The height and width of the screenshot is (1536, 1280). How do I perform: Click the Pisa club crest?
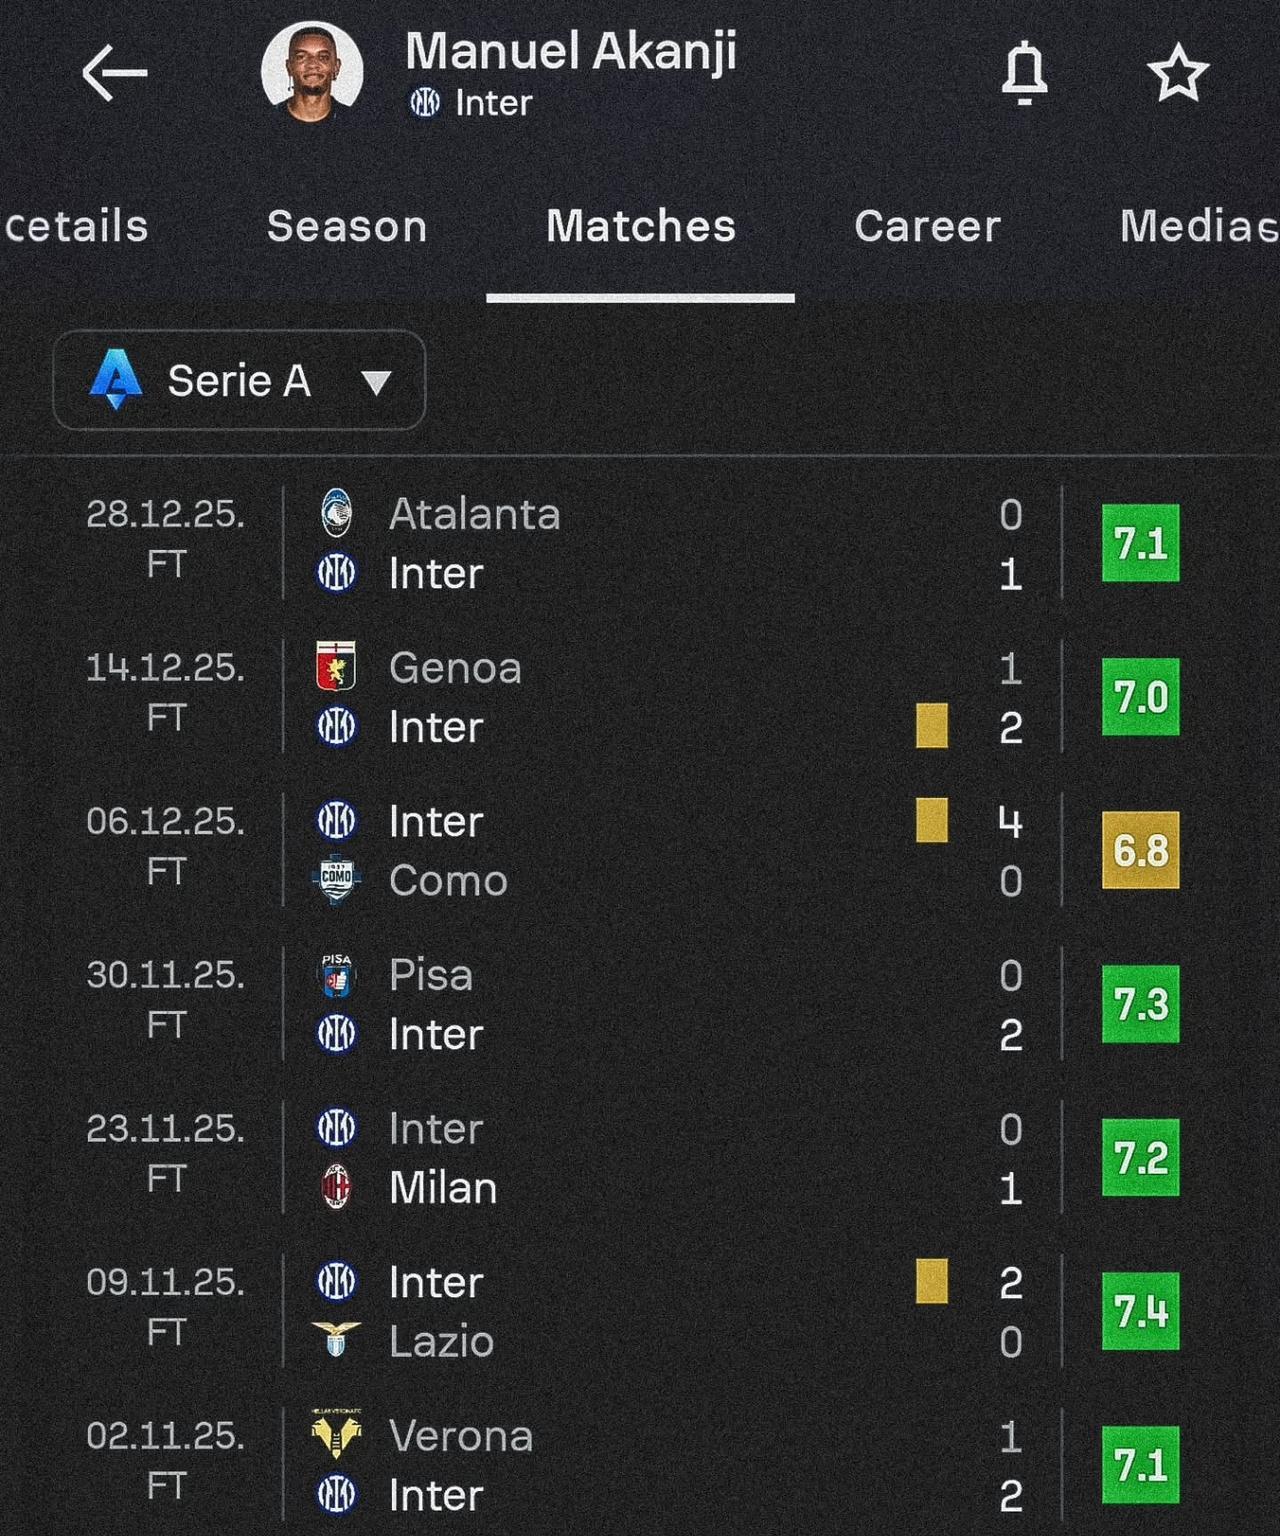click(337, 974)
